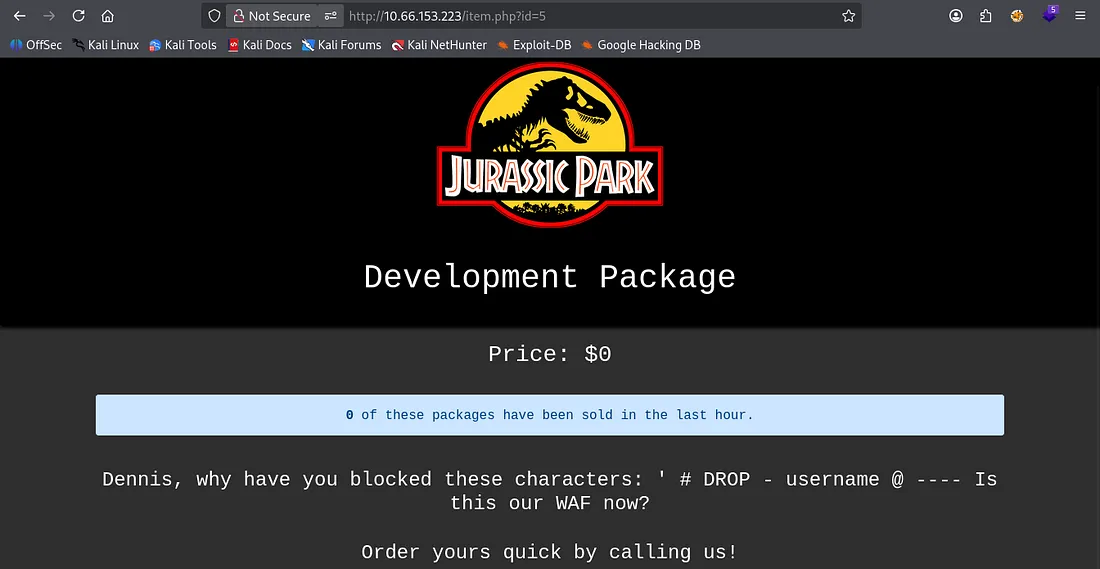Open the site permissions icon in address bar
The height and width of the screenshot is (569, 1100).
click(330, 16)
